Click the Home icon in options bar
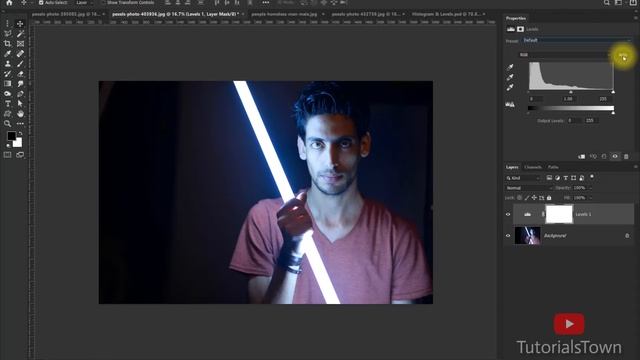Image resolution: width=640 pixels, height=360 pixels. click(x=9, y=2)
